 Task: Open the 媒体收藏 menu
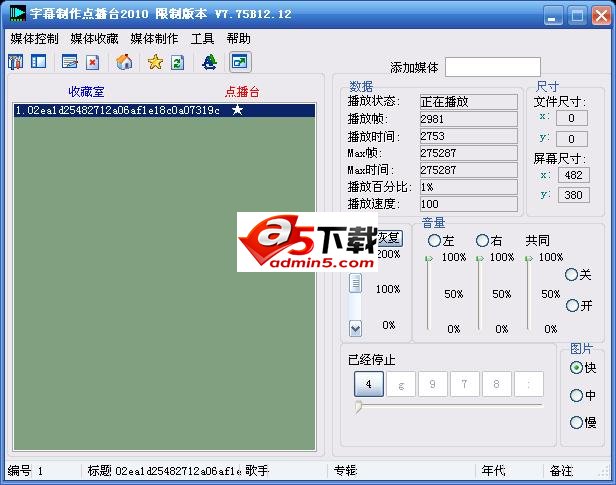(x=94, y=39)
